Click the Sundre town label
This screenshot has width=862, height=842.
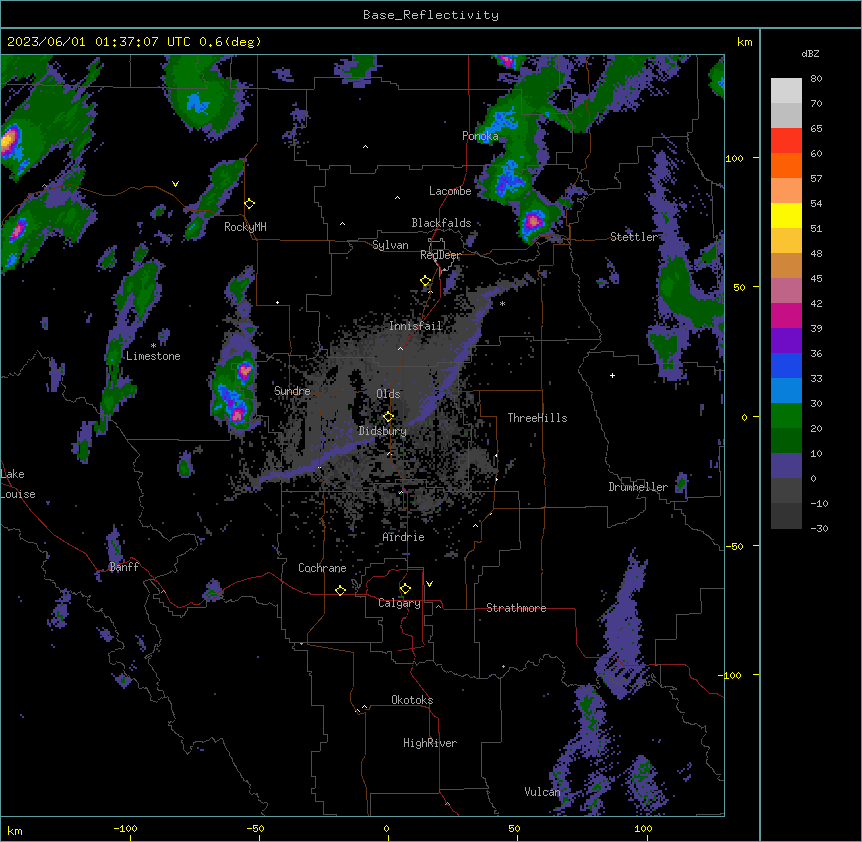(x=292, y=391)
